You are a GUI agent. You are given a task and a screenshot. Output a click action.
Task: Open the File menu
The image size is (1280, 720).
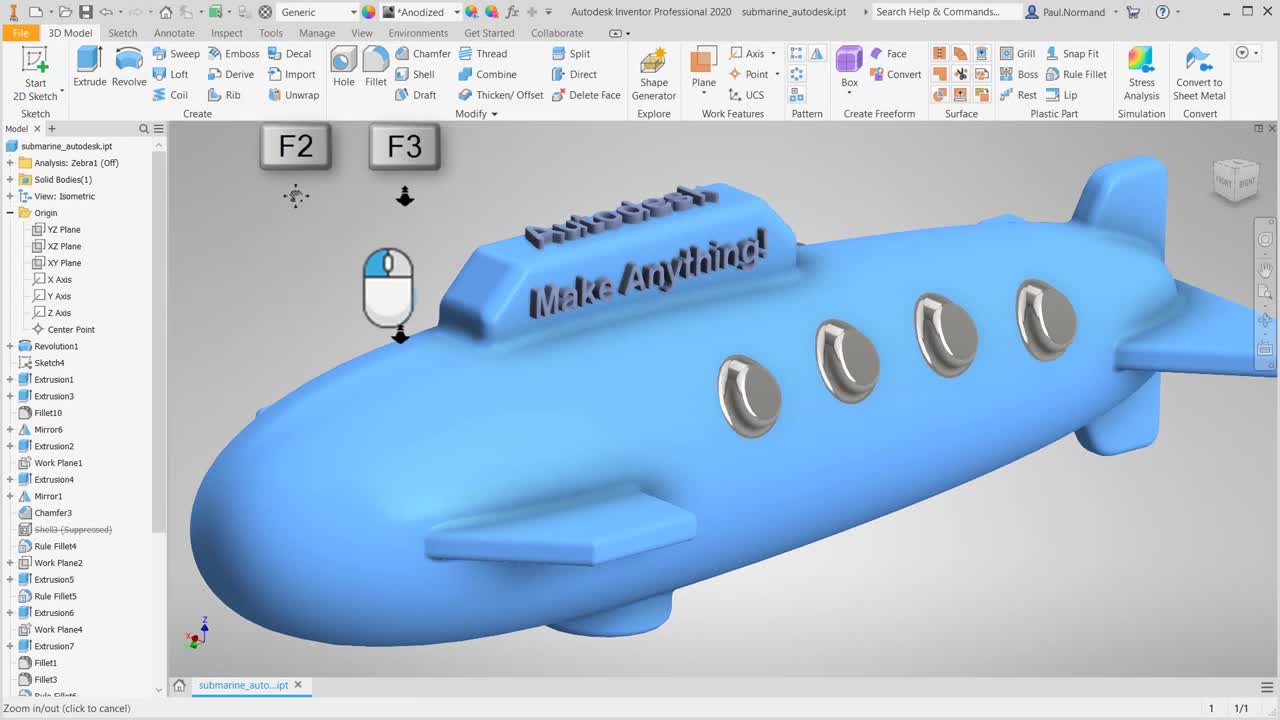coord(20,33)
